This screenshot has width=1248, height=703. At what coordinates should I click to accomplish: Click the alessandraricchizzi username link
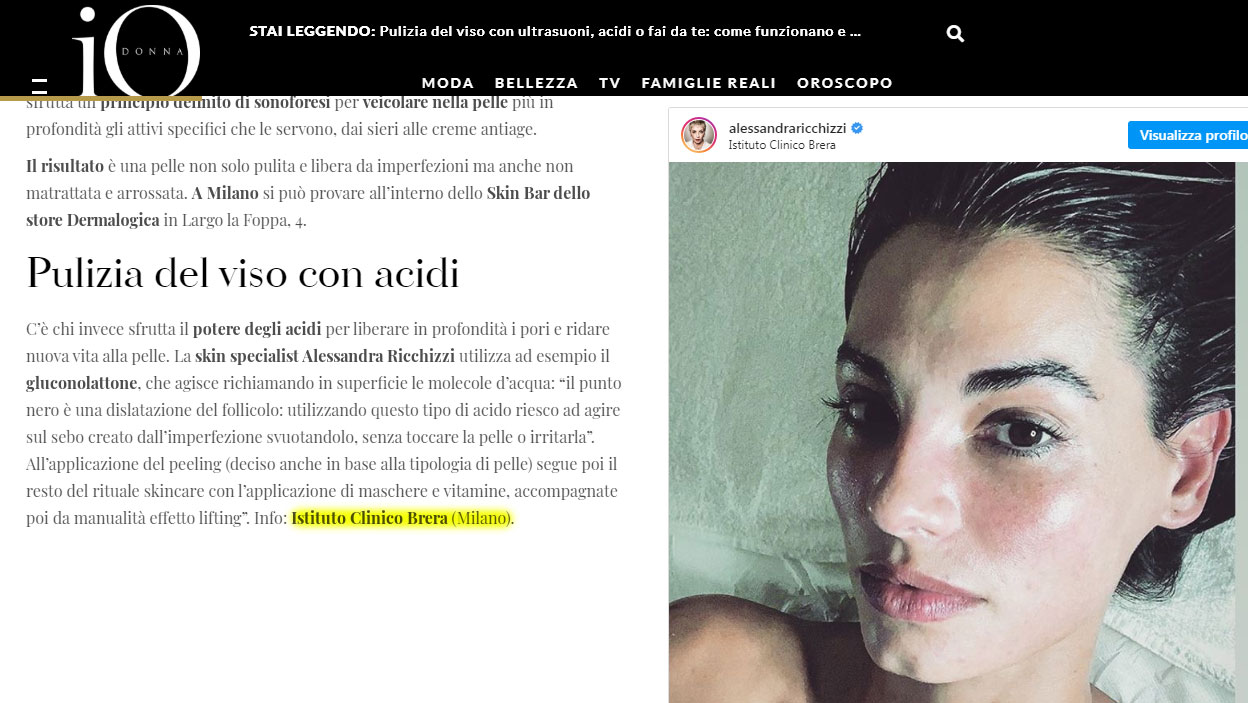pos(787,129)
